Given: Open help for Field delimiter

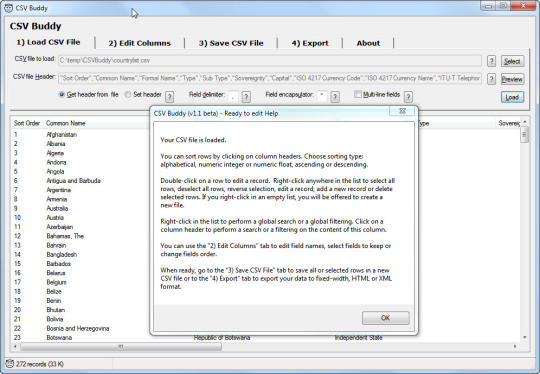Looking at the screenshot, I should coord(246,96).
